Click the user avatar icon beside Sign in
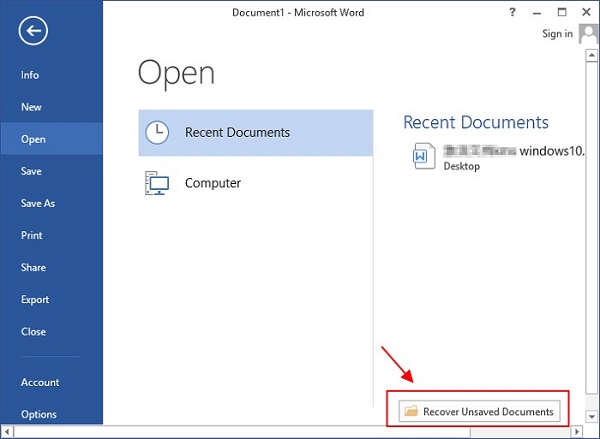 click(x=587, y=34)
